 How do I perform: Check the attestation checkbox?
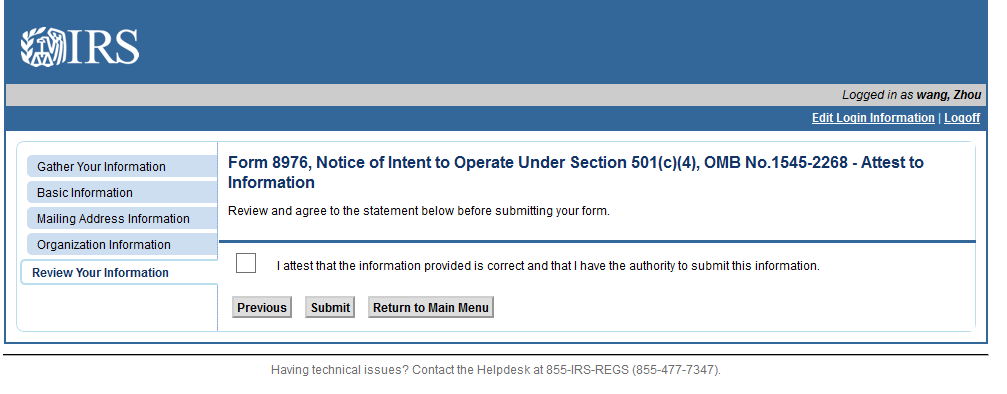coord(246,263)
